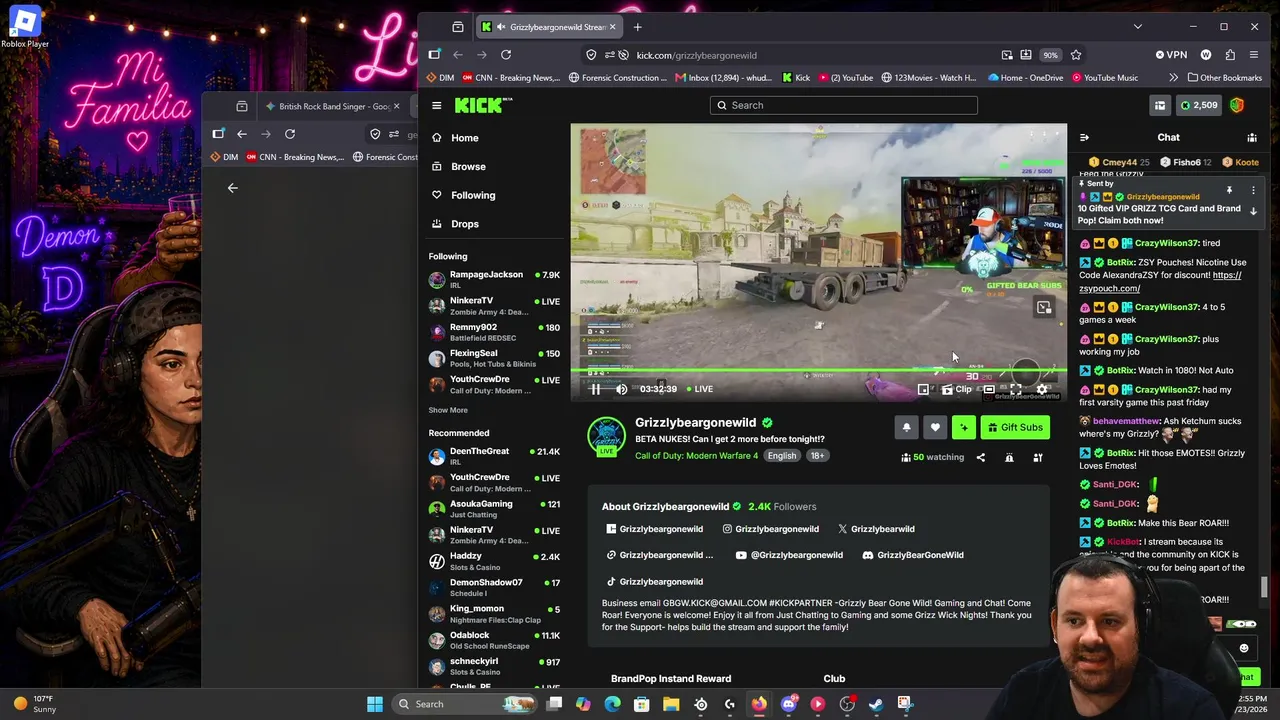Report the channel using the alert icon
The width and height of the screenshot is (1280, 720).
click(1009, 457)
